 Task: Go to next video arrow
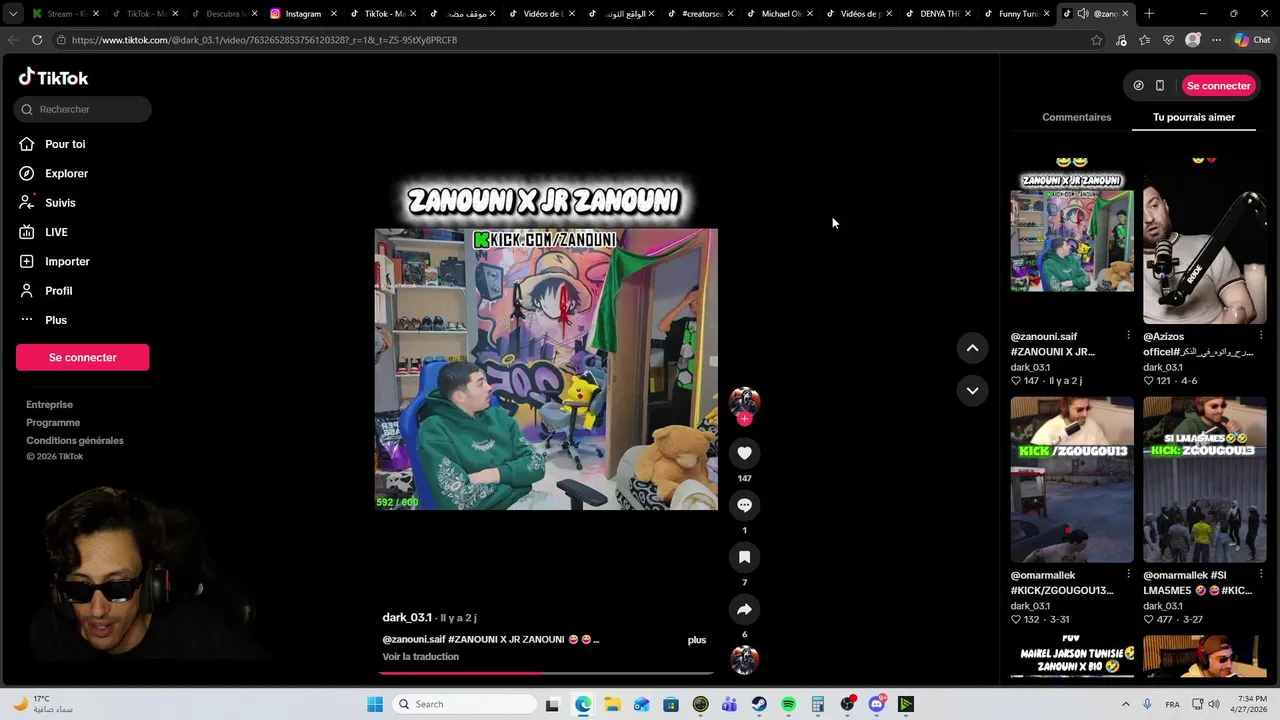tap(972, 390)
